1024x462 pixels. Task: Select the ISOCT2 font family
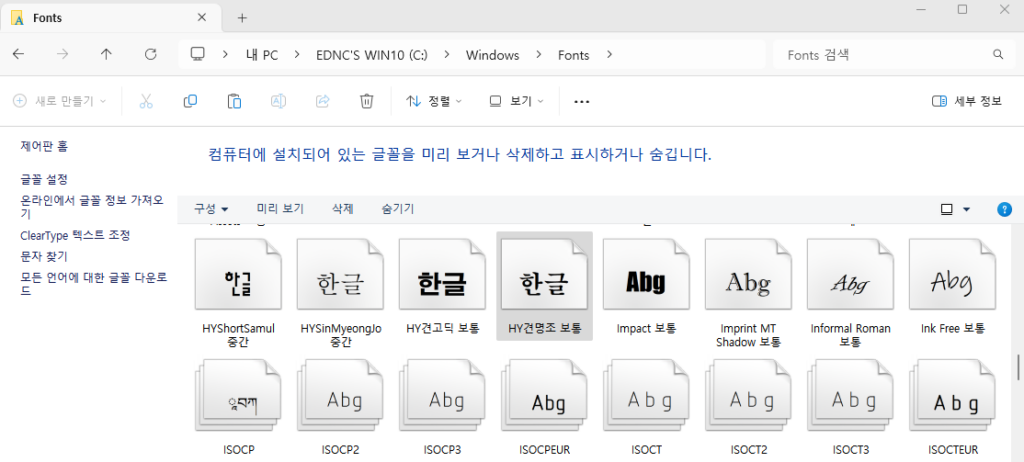tap(748, 405)
